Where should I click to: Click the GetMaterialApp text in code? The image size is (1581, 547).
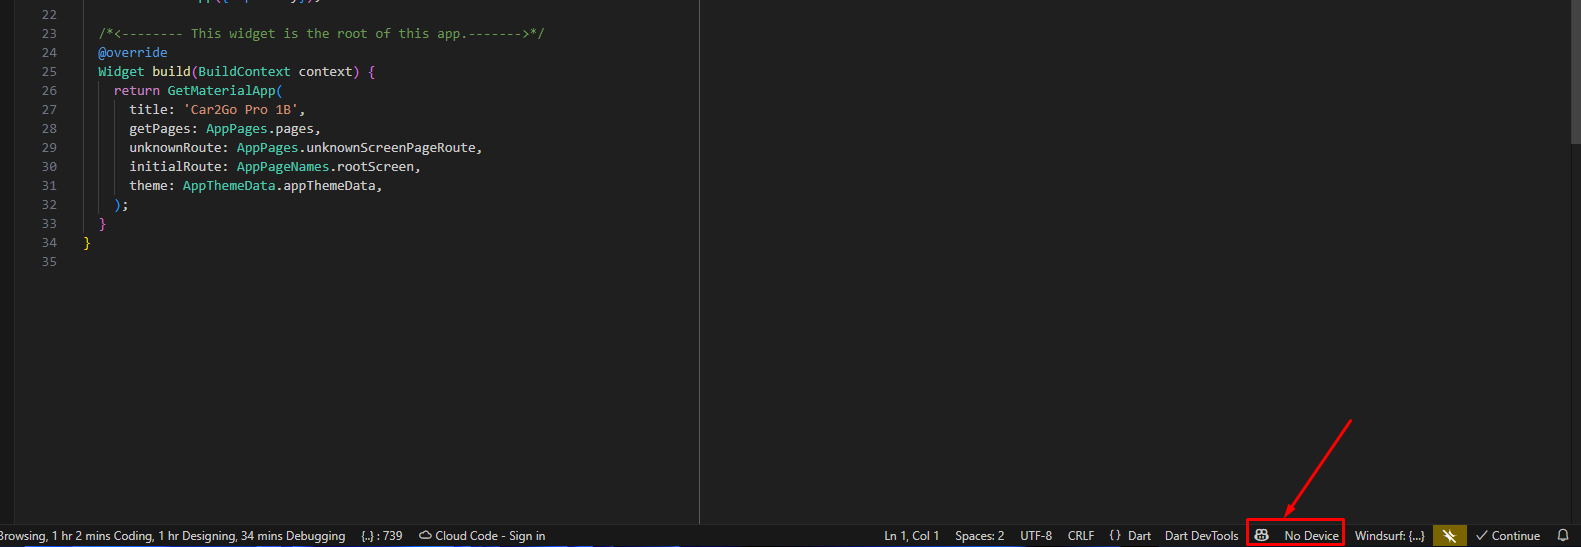(221, 91)
